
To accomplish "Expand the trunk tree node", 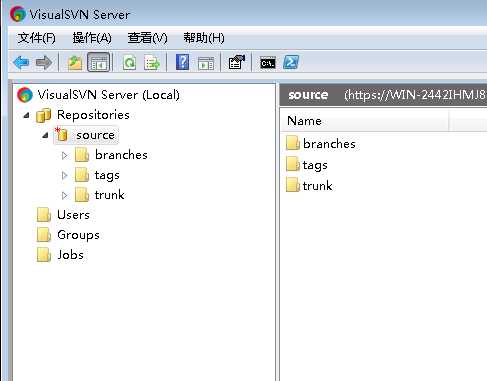I will (x=65, y=195).
